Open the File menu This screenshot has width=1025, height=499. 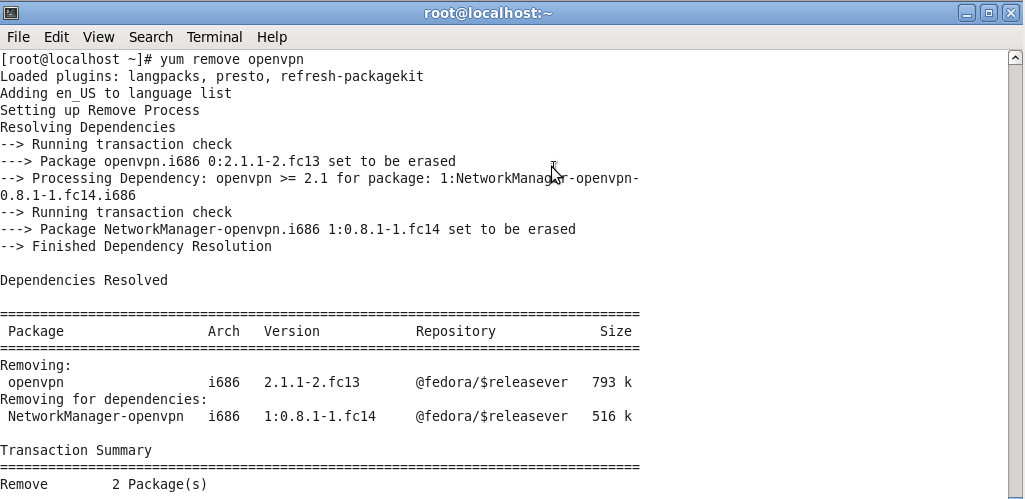(18, 37)
